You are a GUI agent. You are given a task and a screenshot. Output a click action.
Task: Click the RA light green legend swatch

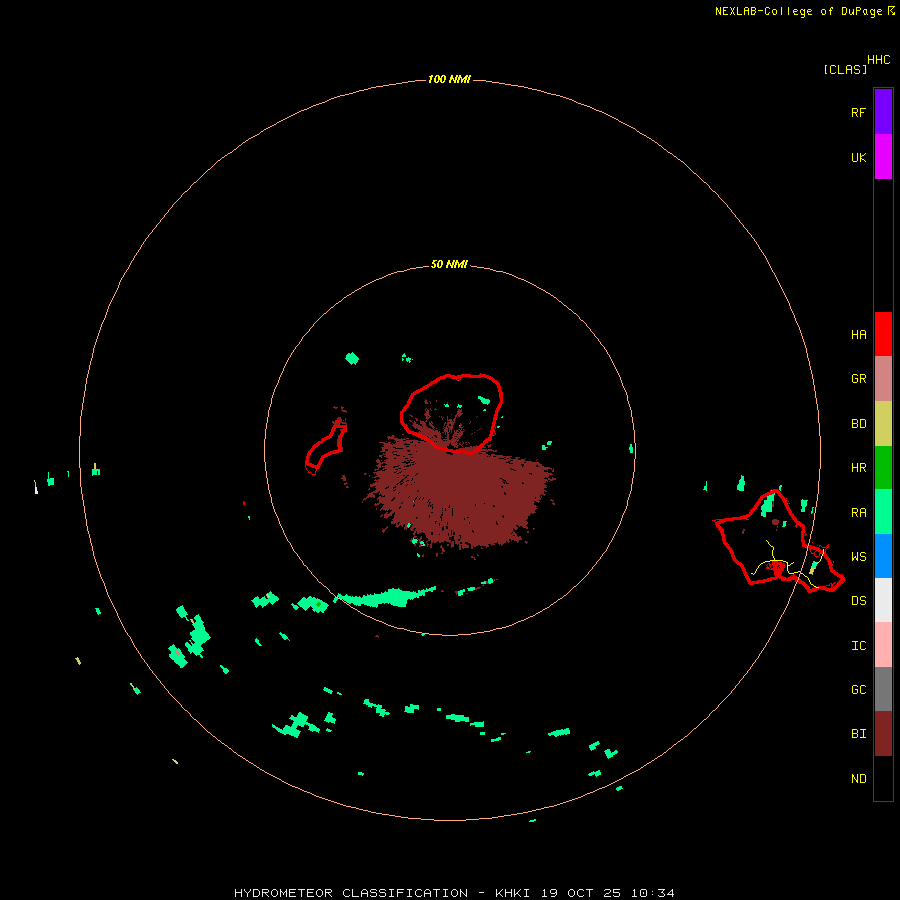[883, 512]
